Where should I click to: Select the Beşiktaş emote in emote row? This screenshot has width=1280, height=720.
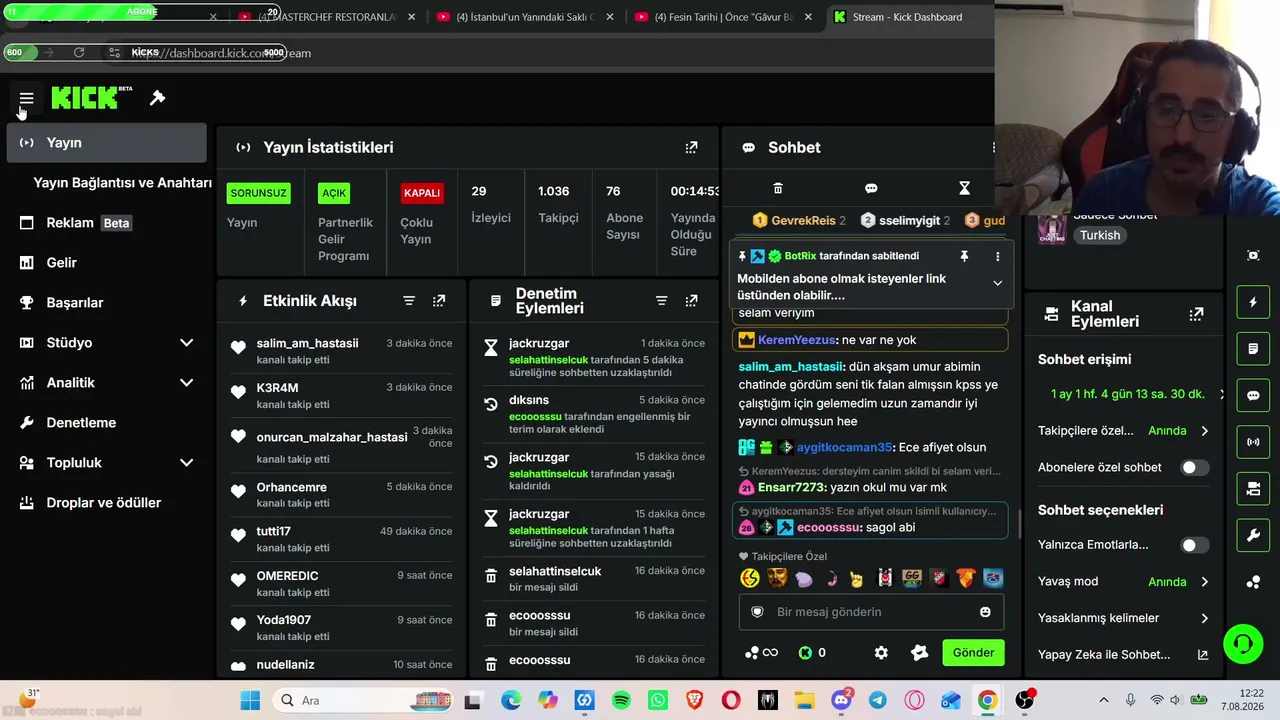(884, 578)
